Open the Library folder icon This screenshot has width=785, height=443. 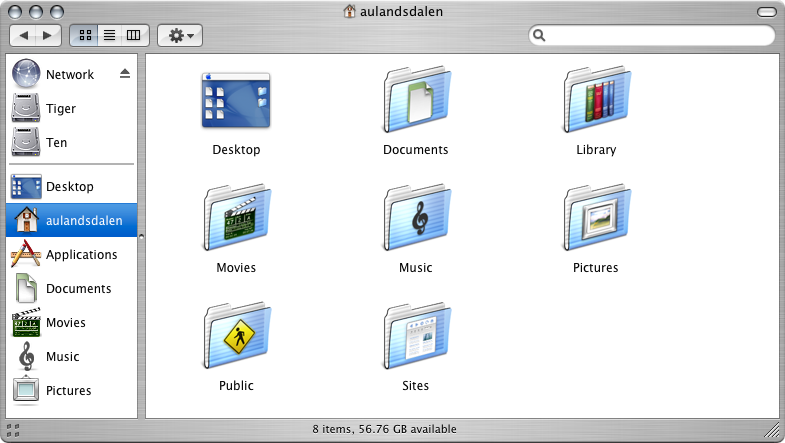[x=596, y=100]
